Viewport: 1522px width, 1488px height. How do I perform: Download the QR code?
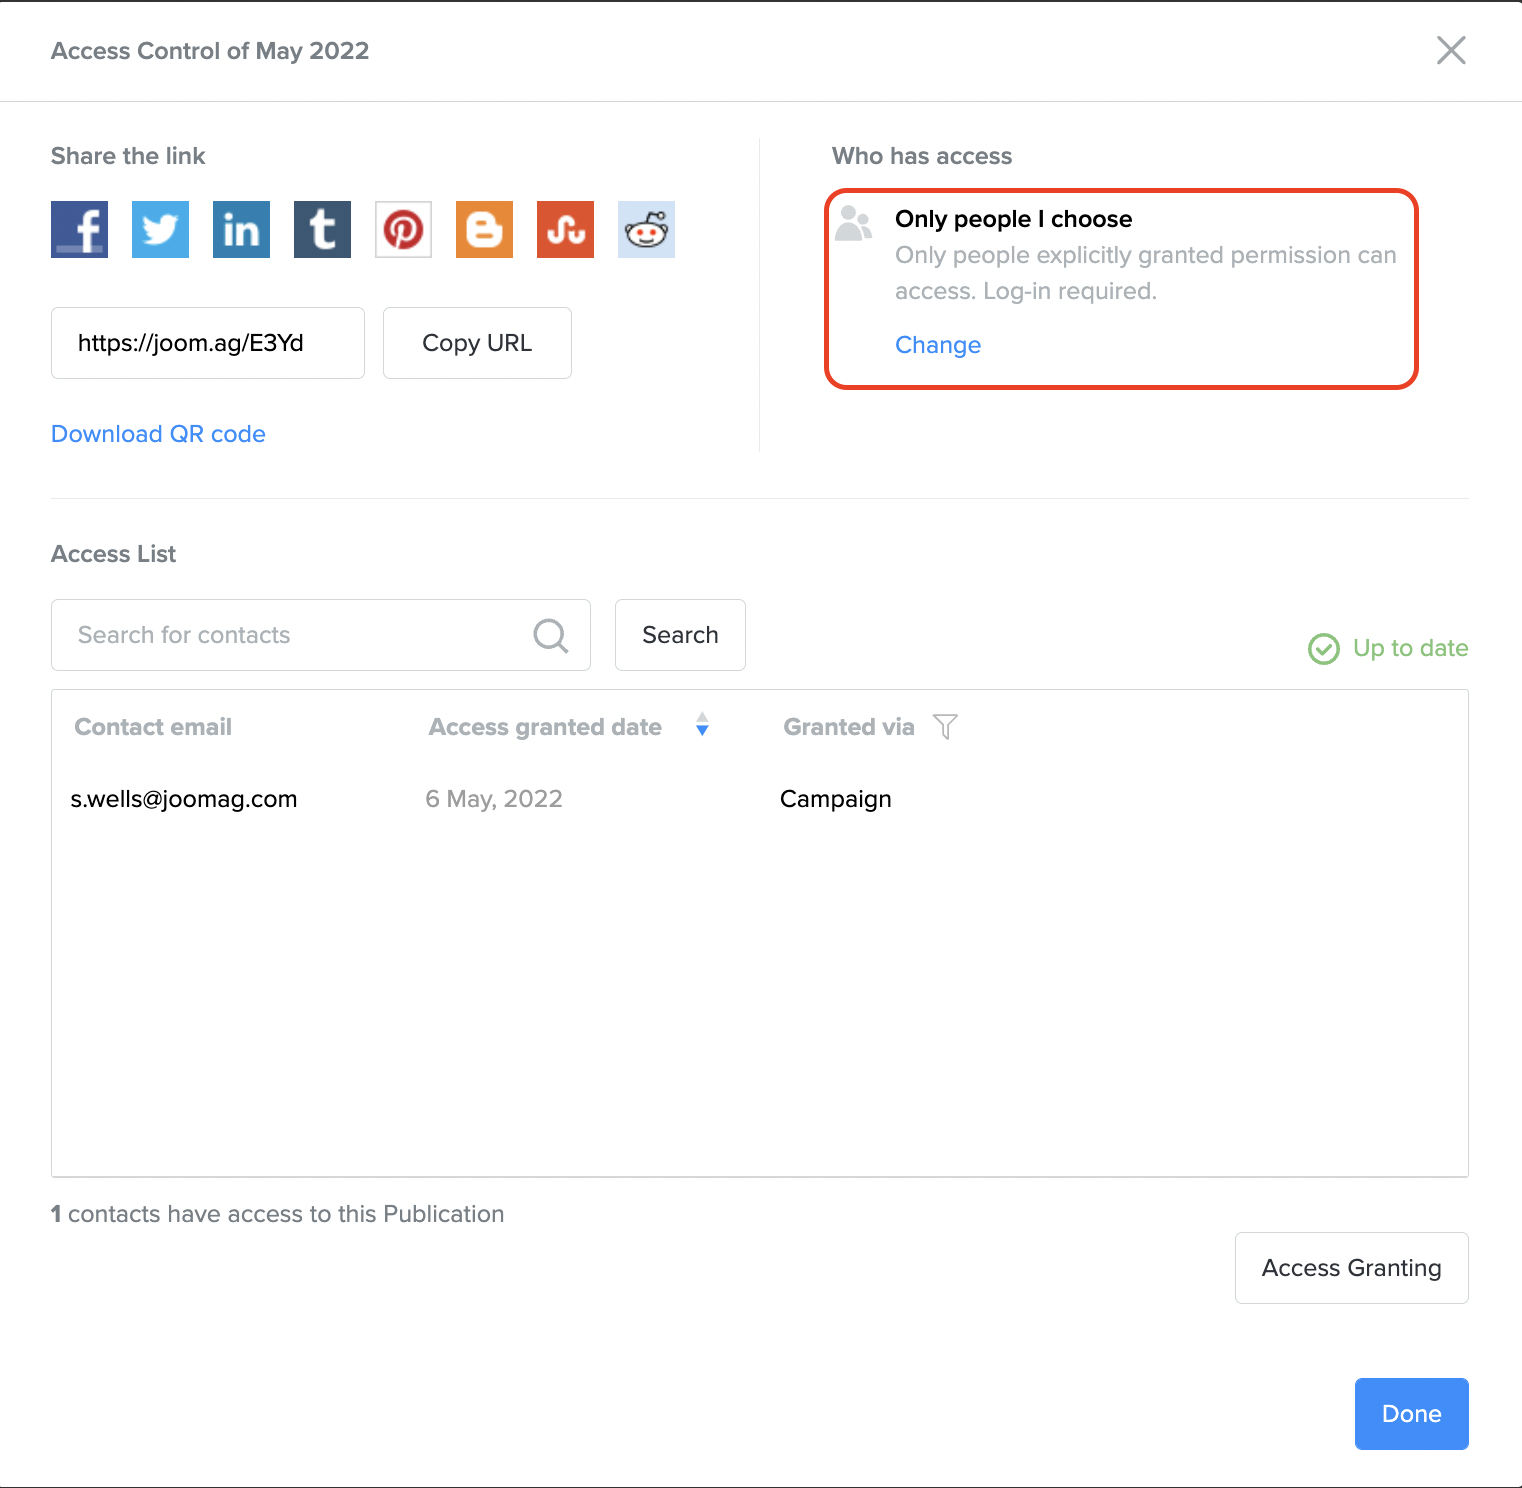tap(158, 434)
